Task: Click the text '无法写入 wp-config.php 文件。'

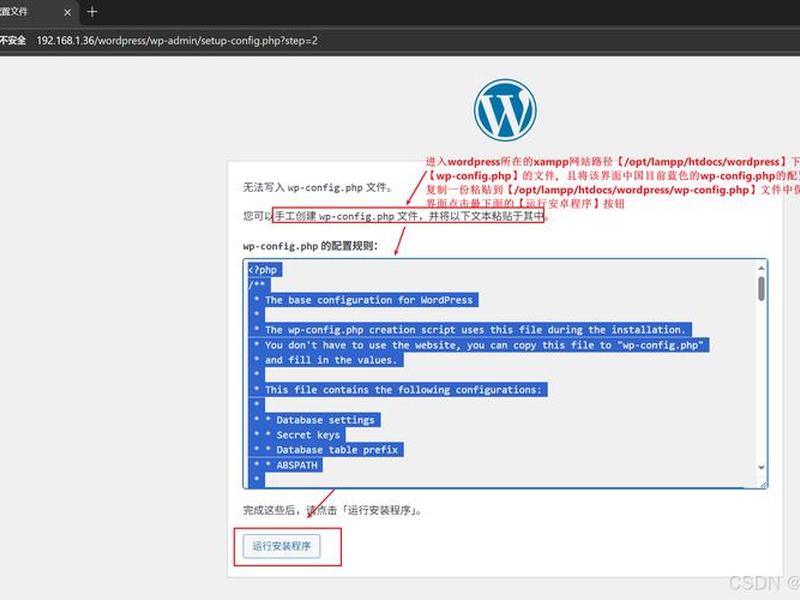Action: point(317,187)
